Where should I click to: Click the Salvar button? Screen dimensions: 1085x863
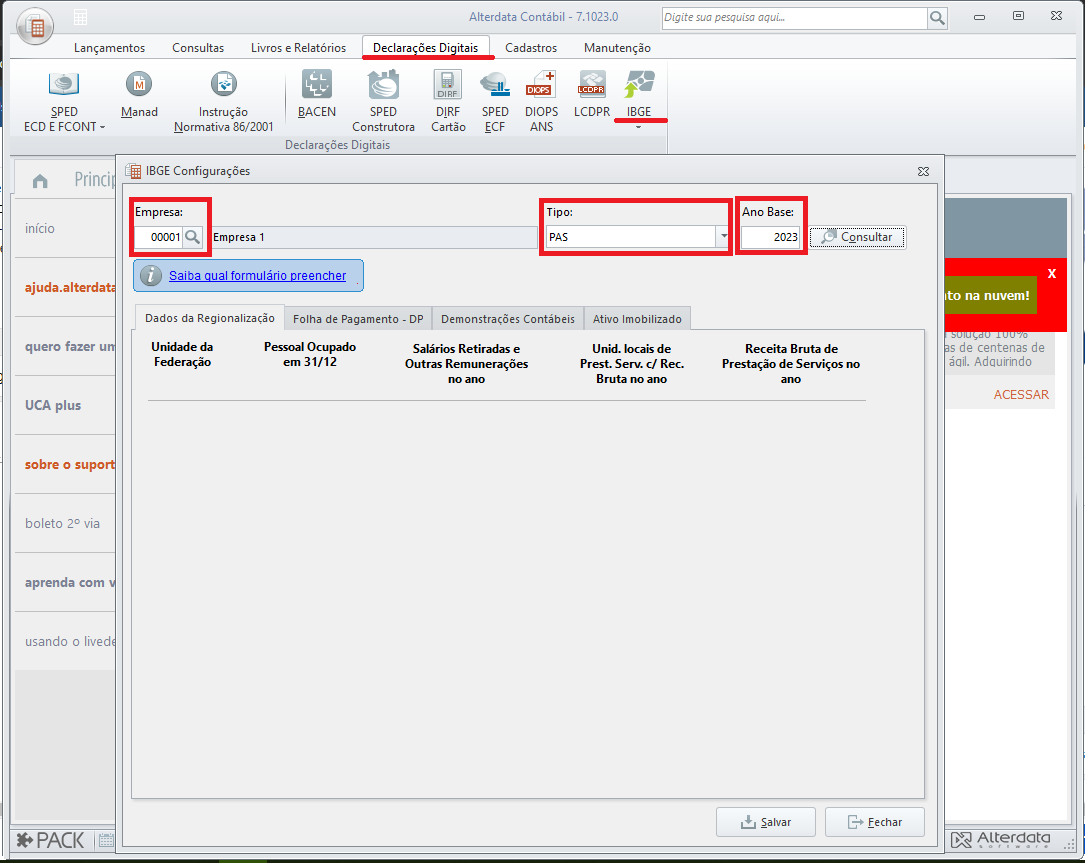click(765, 822)
